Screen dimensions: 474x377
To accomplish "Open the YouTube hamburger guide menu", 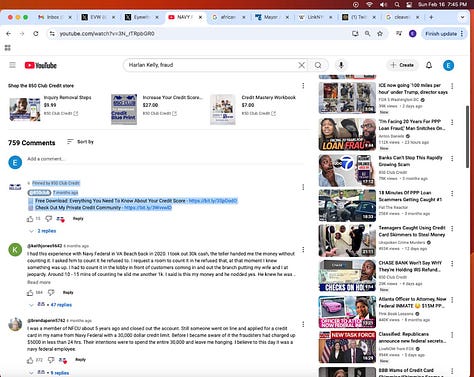I will coord(12,65).
